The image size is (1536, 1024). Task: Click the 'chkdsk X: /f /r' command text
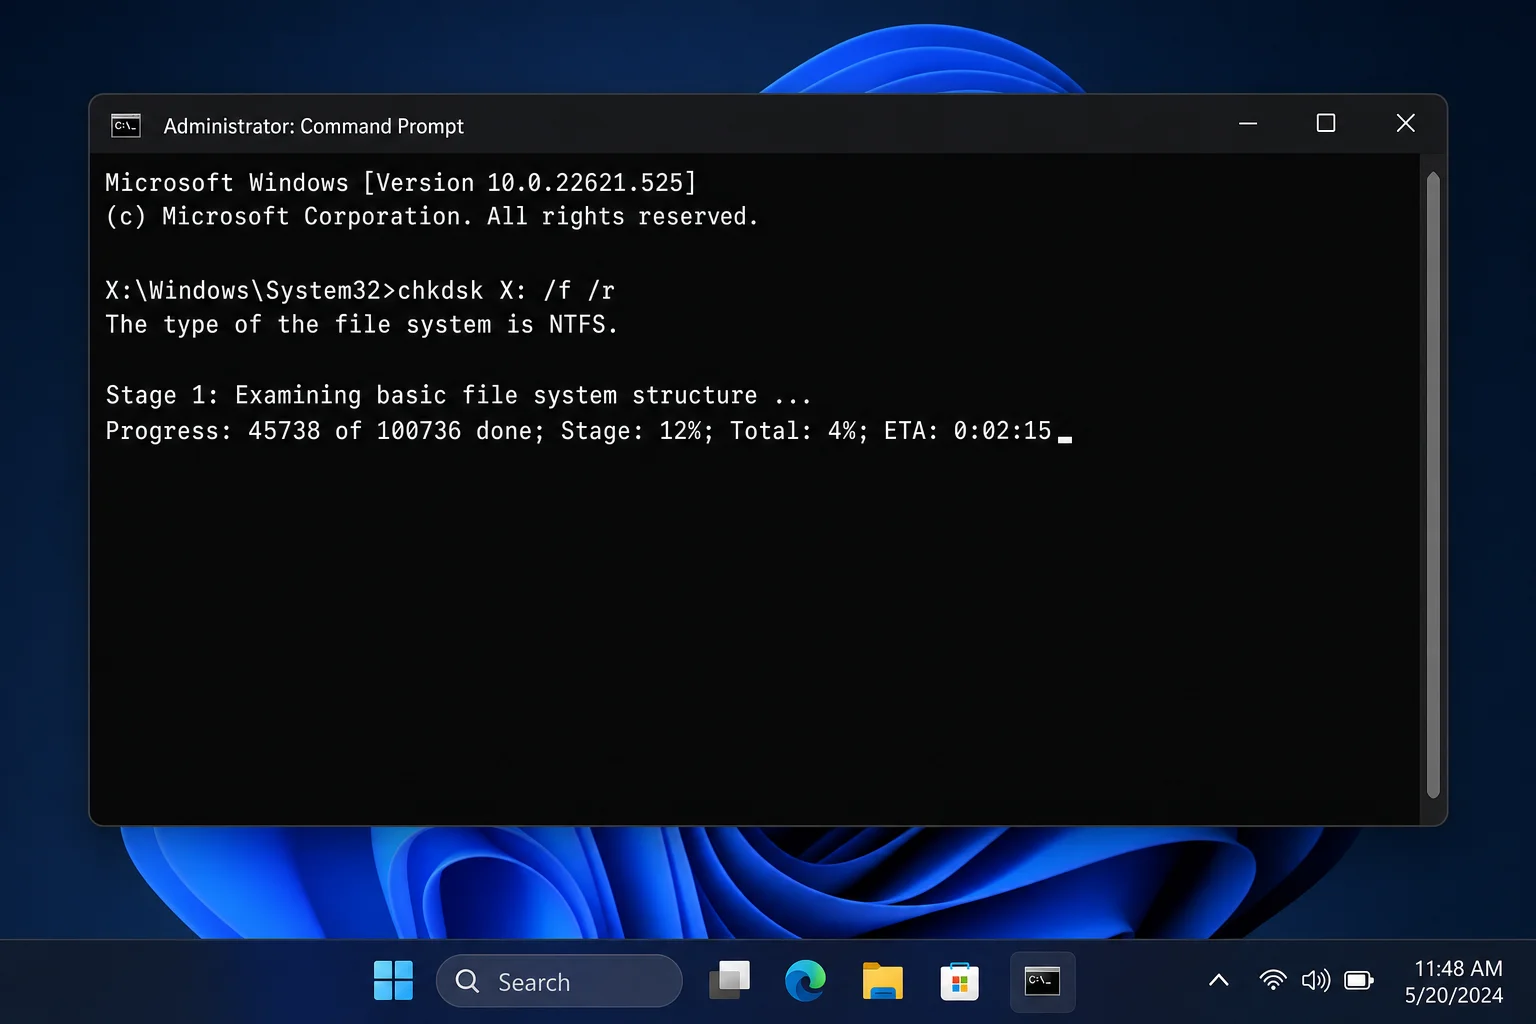(x=506, y=290)
